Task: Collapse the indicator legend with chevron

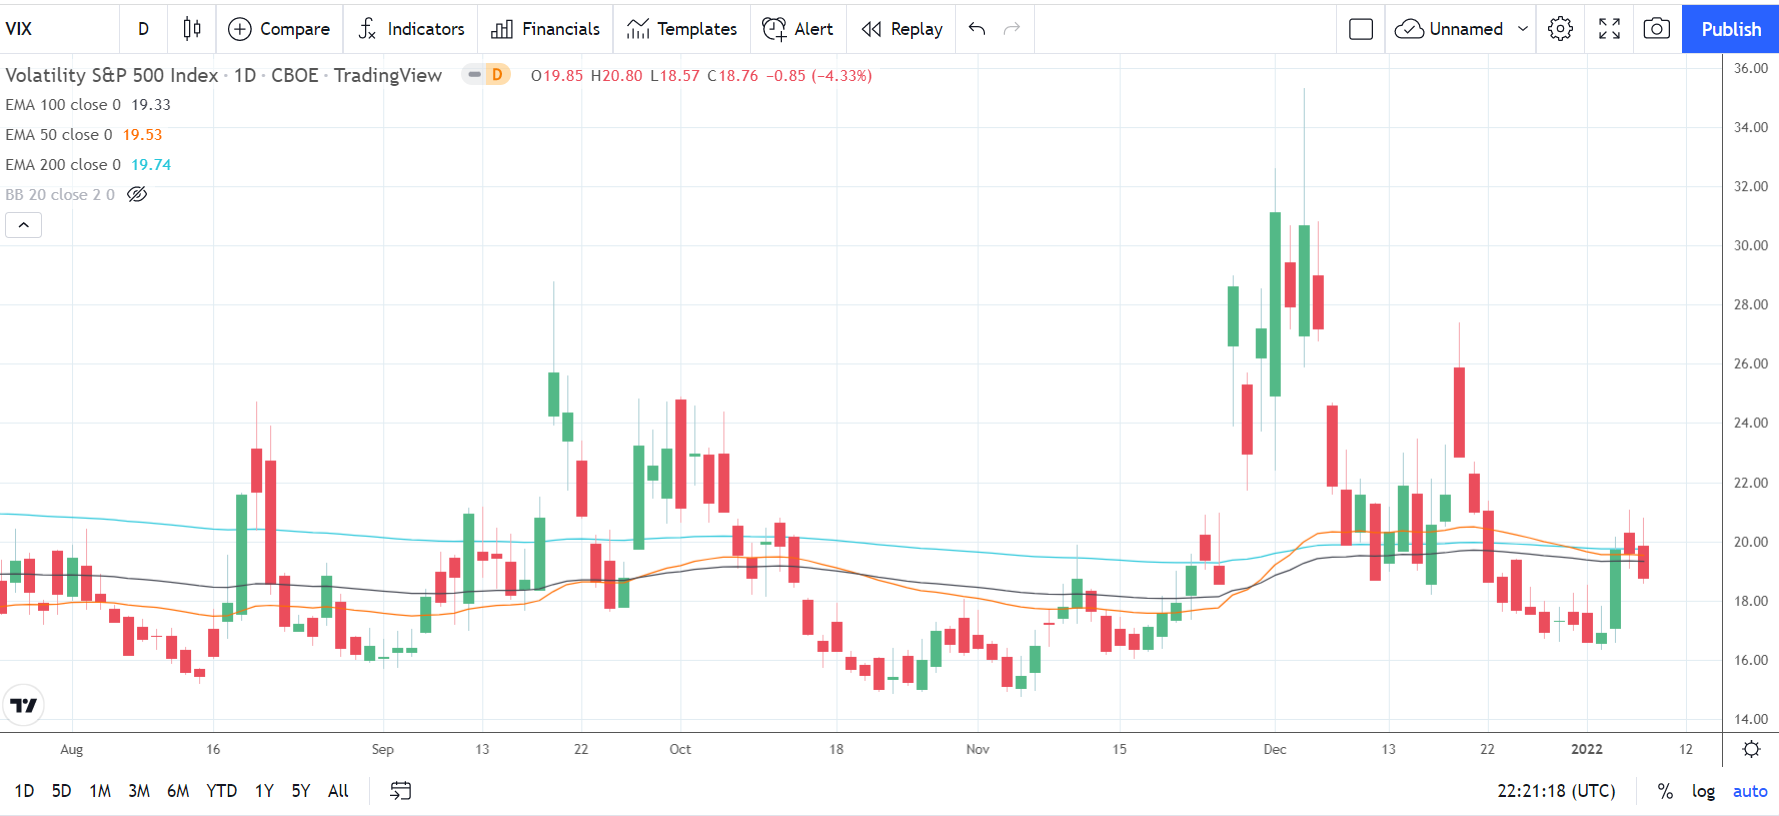Action: 24,225
